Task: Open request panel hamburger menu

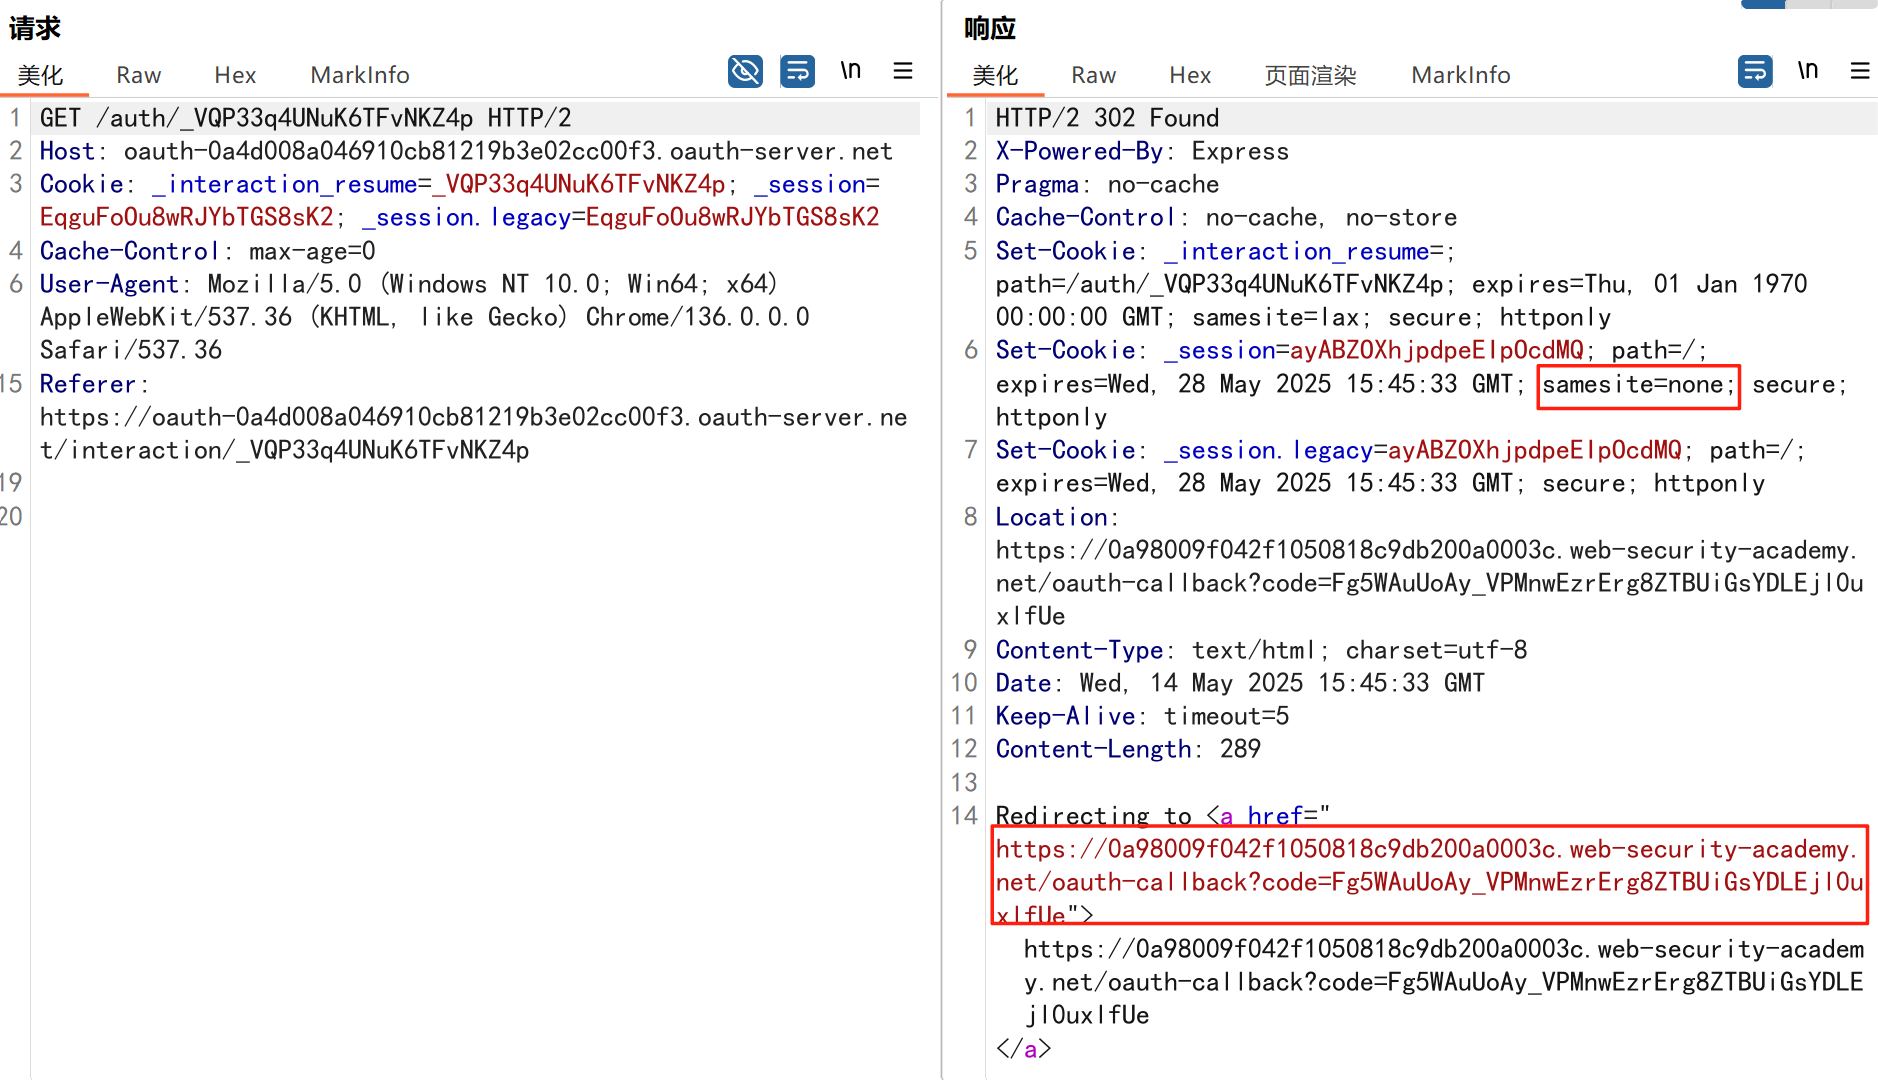Action: pos(903,71)
